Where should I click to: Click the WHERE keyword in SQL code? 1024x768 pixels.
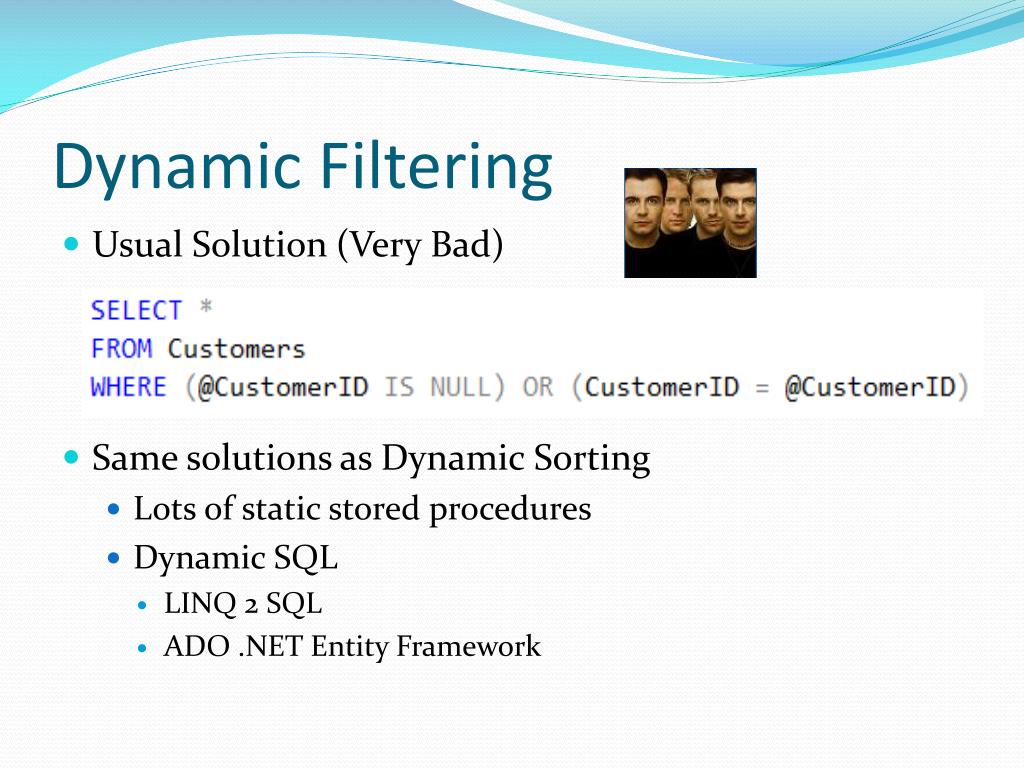coord(129,387)
